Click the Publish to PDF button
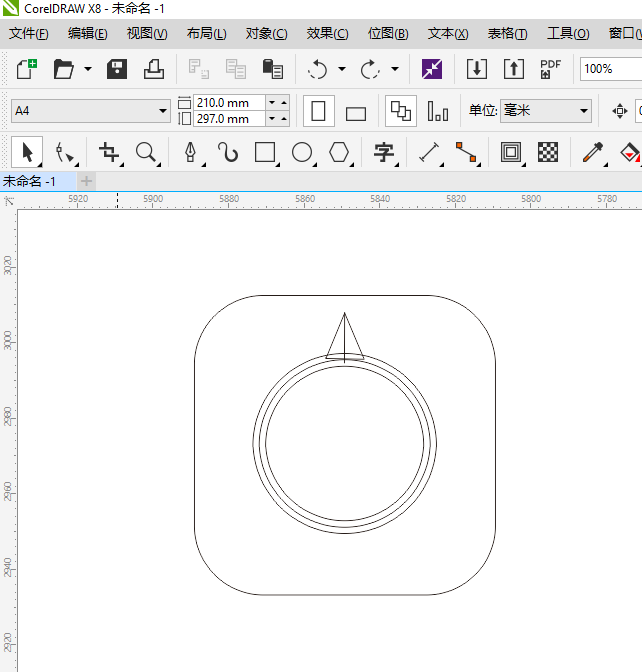The width and height of the screenshot is (642, 672). click(x=550, y=69)
